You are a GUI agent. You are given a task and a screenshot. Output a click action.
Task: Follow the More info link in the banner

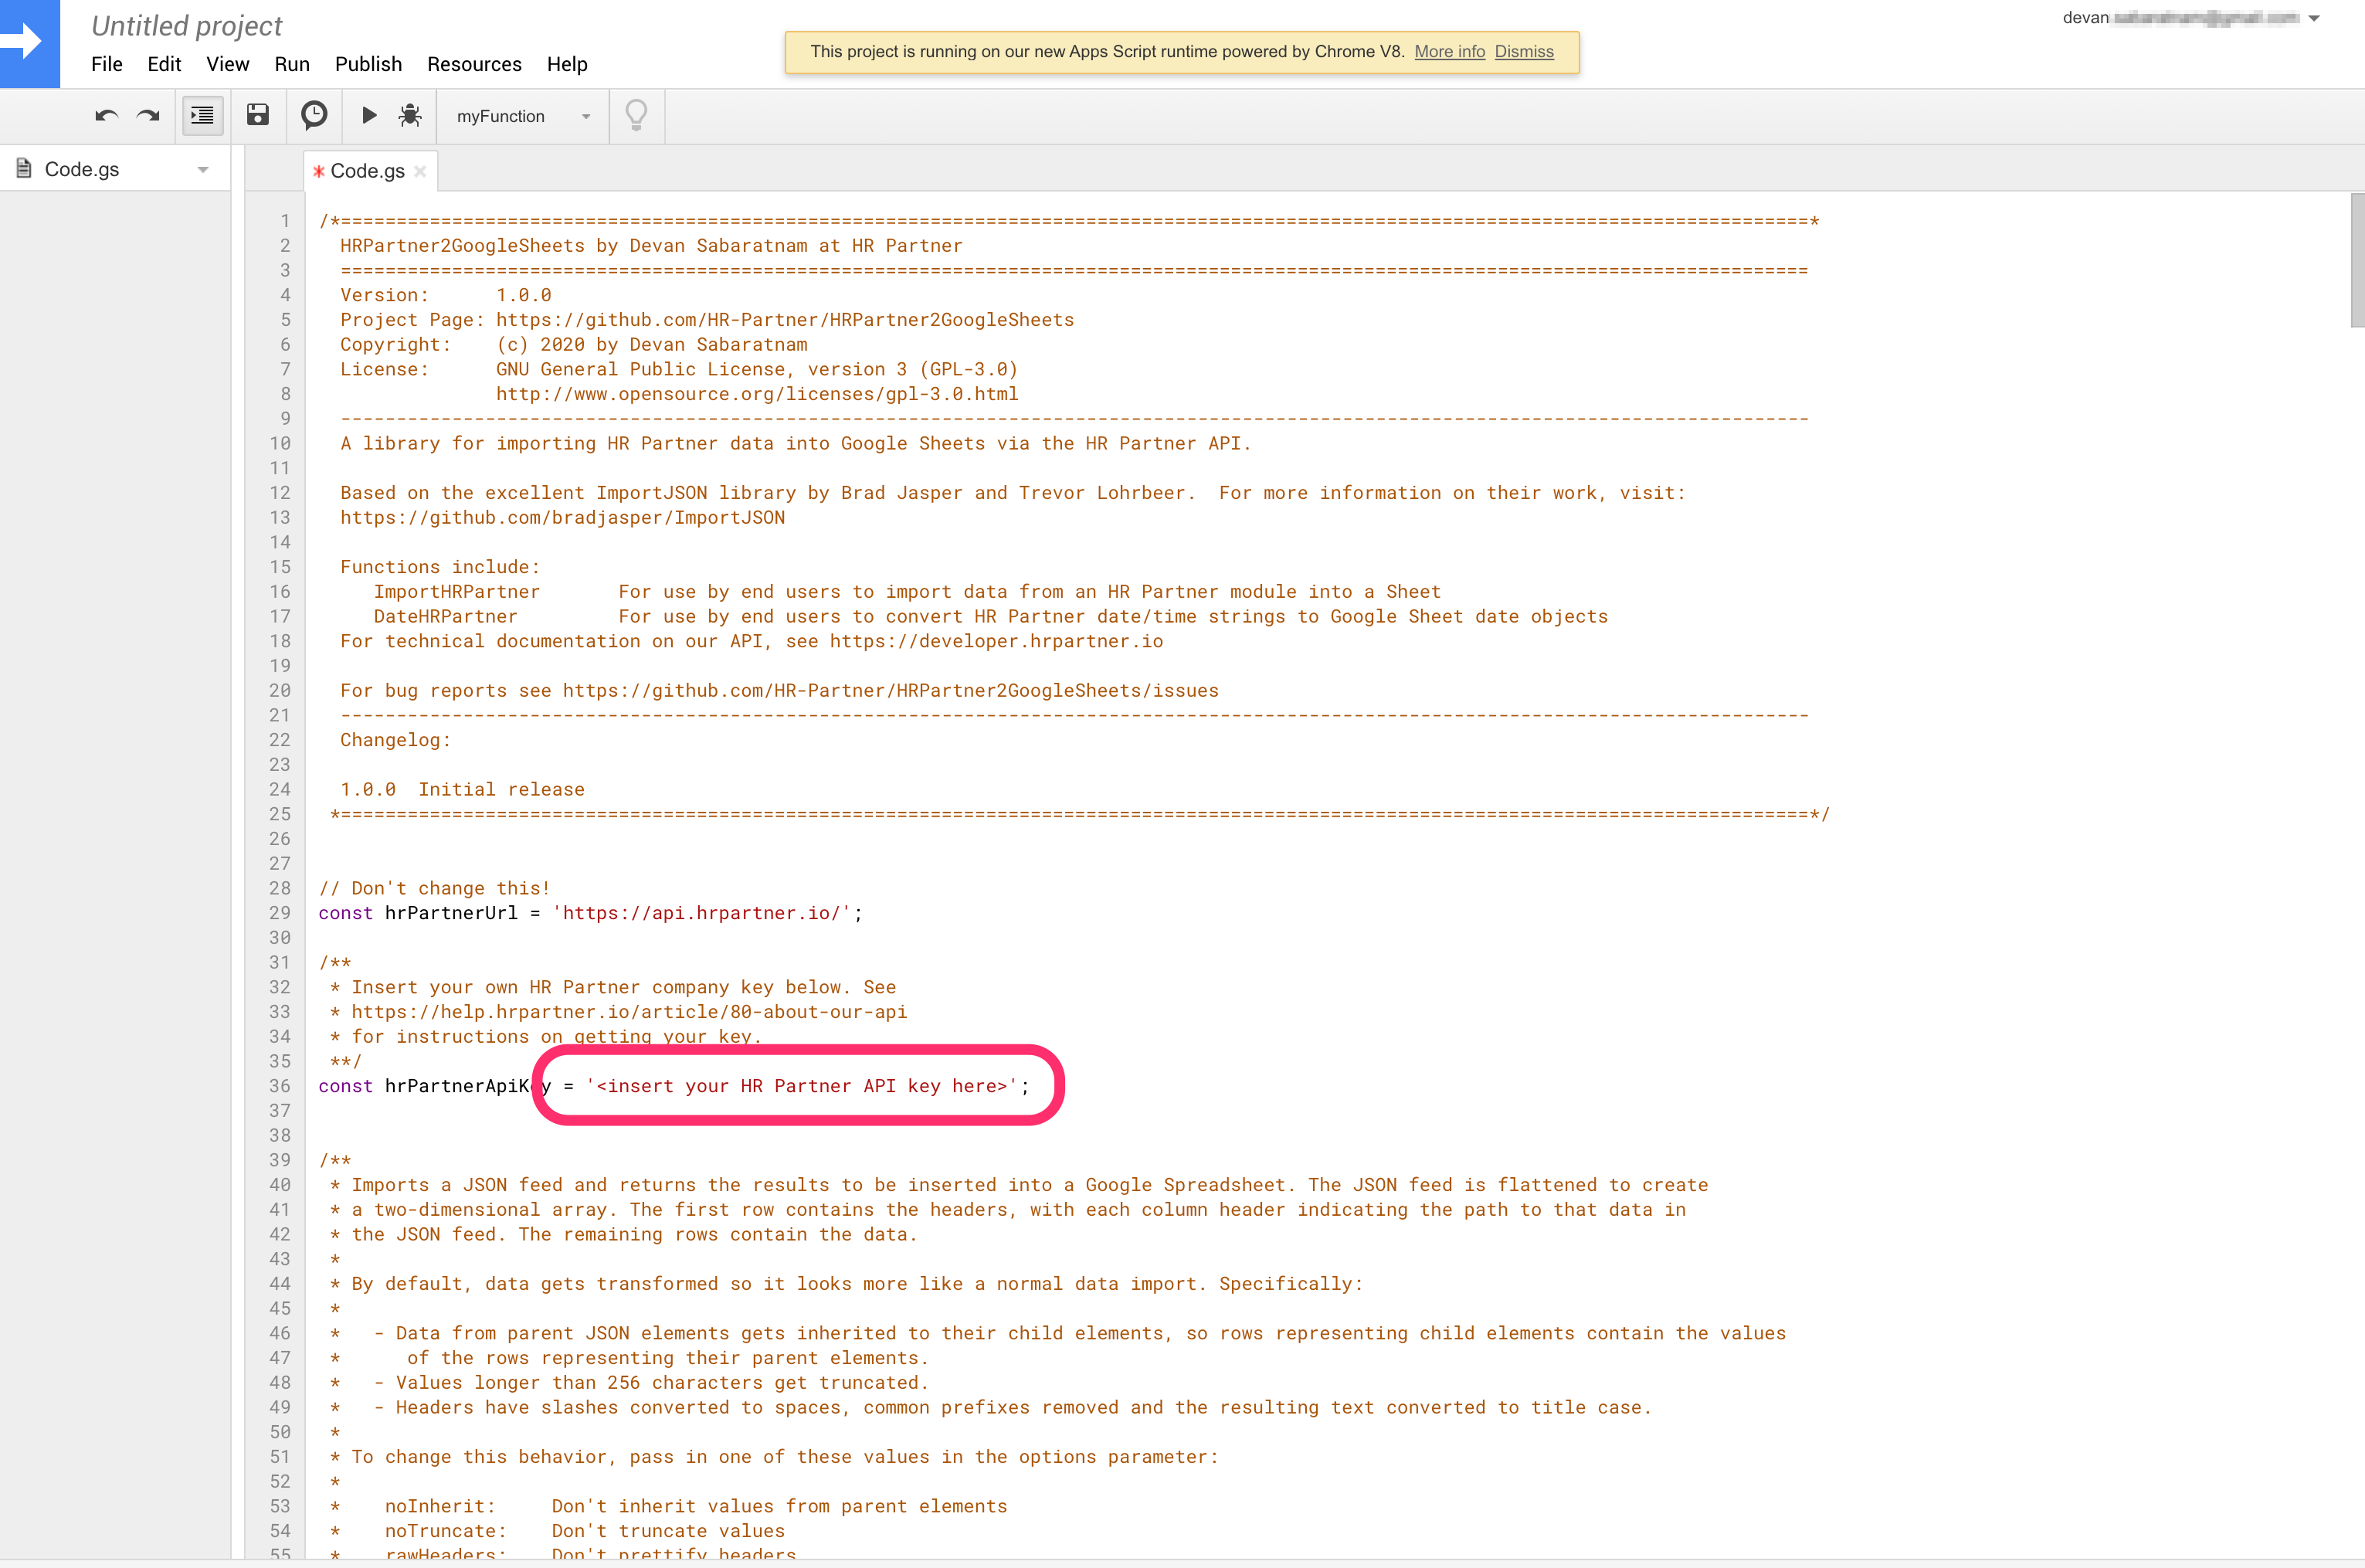pos(1449,52)
